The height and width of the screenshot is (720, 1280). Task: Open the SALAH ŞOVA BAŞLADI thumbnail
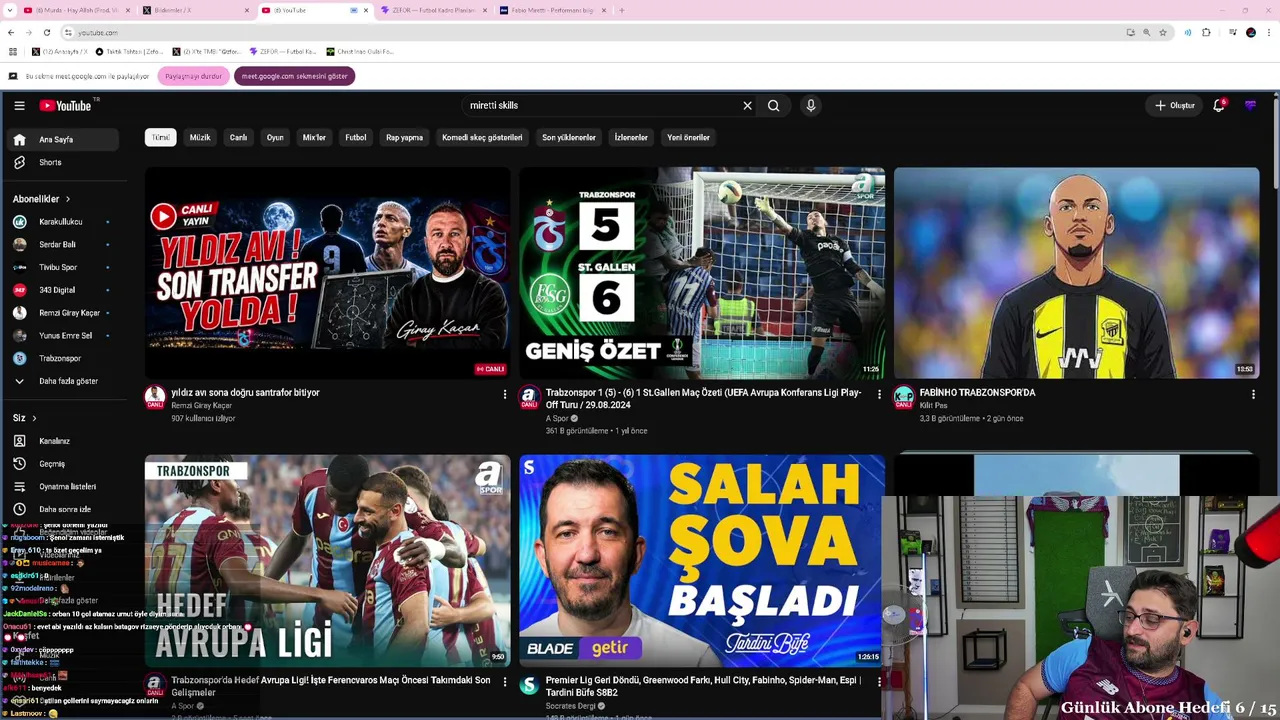(x=702, y=561)
